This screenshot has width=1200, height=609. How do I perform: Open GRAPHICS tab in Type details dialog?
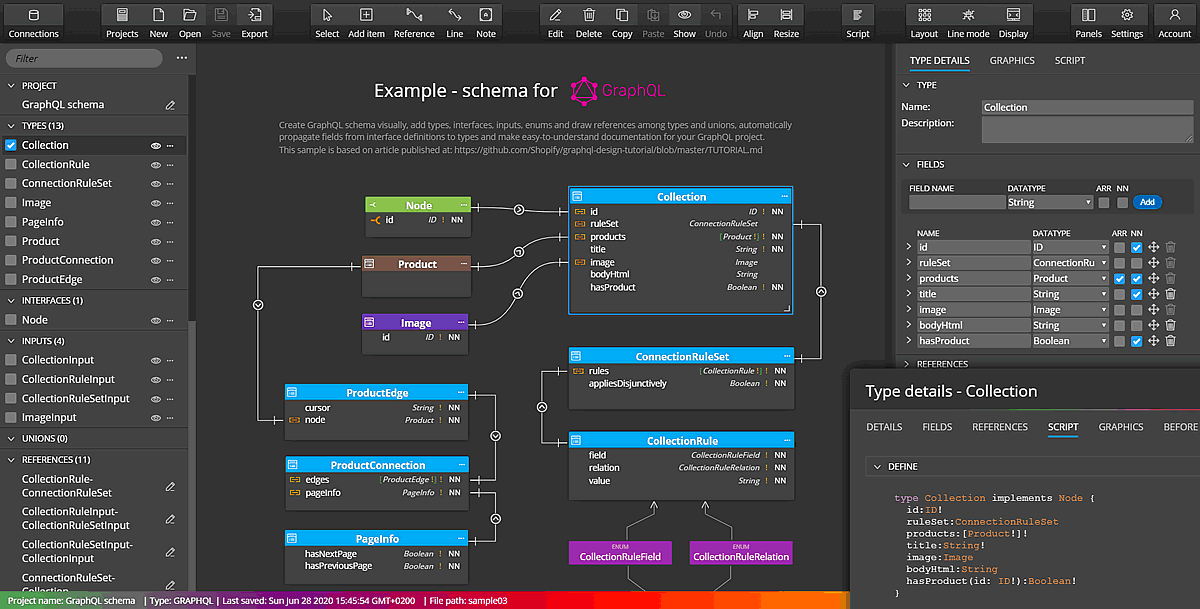[1121, 427]
